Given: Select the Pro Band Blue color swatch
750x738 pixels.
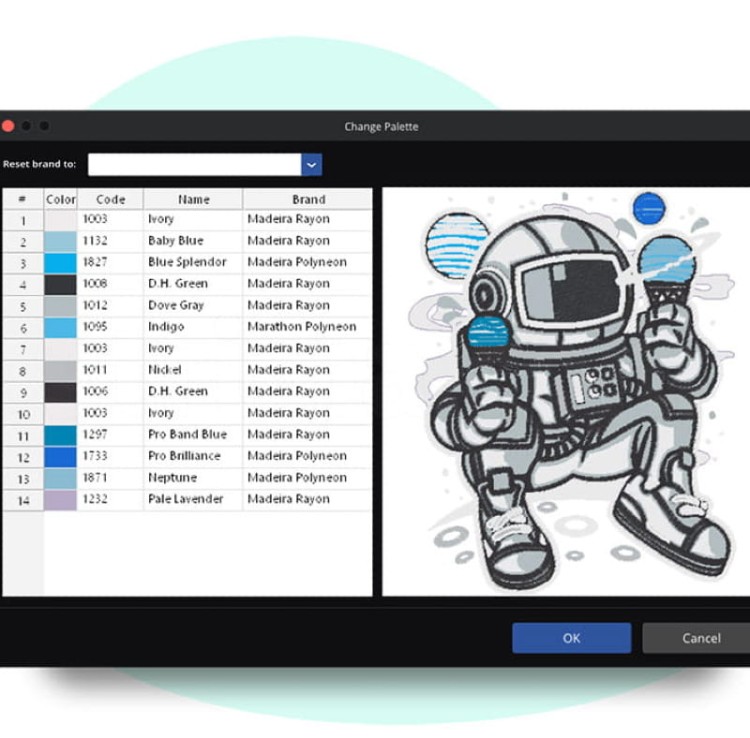Looking at the screenshot, I should (60, 435).
